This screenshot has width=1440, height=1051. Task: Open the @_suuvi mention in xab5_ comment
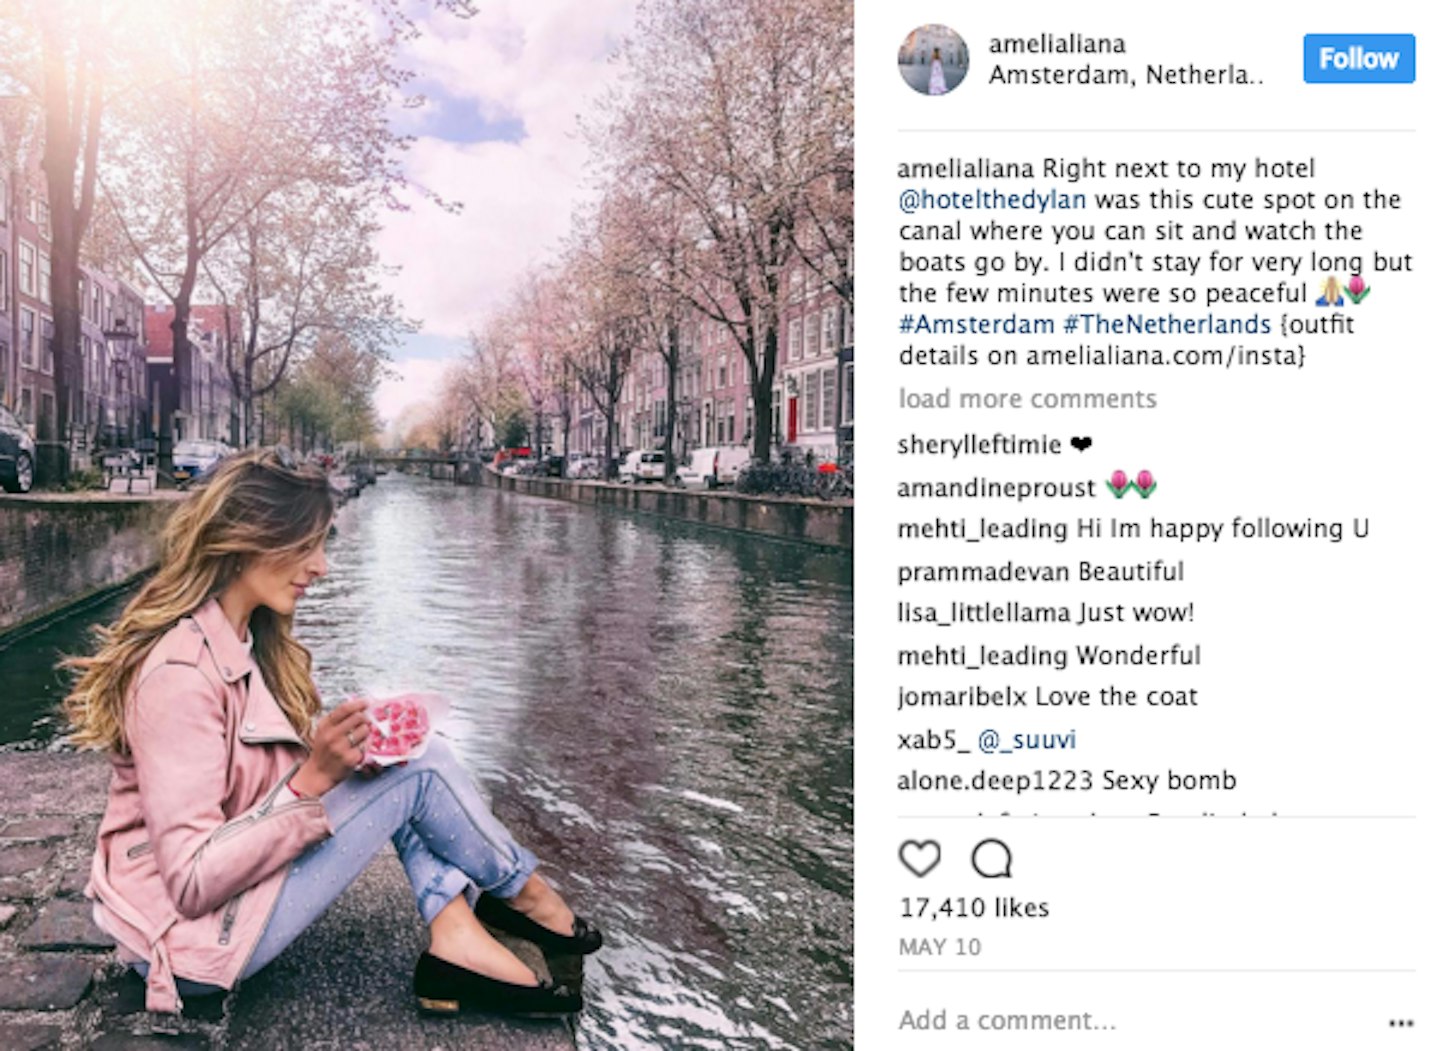[x=1027, y=740]
